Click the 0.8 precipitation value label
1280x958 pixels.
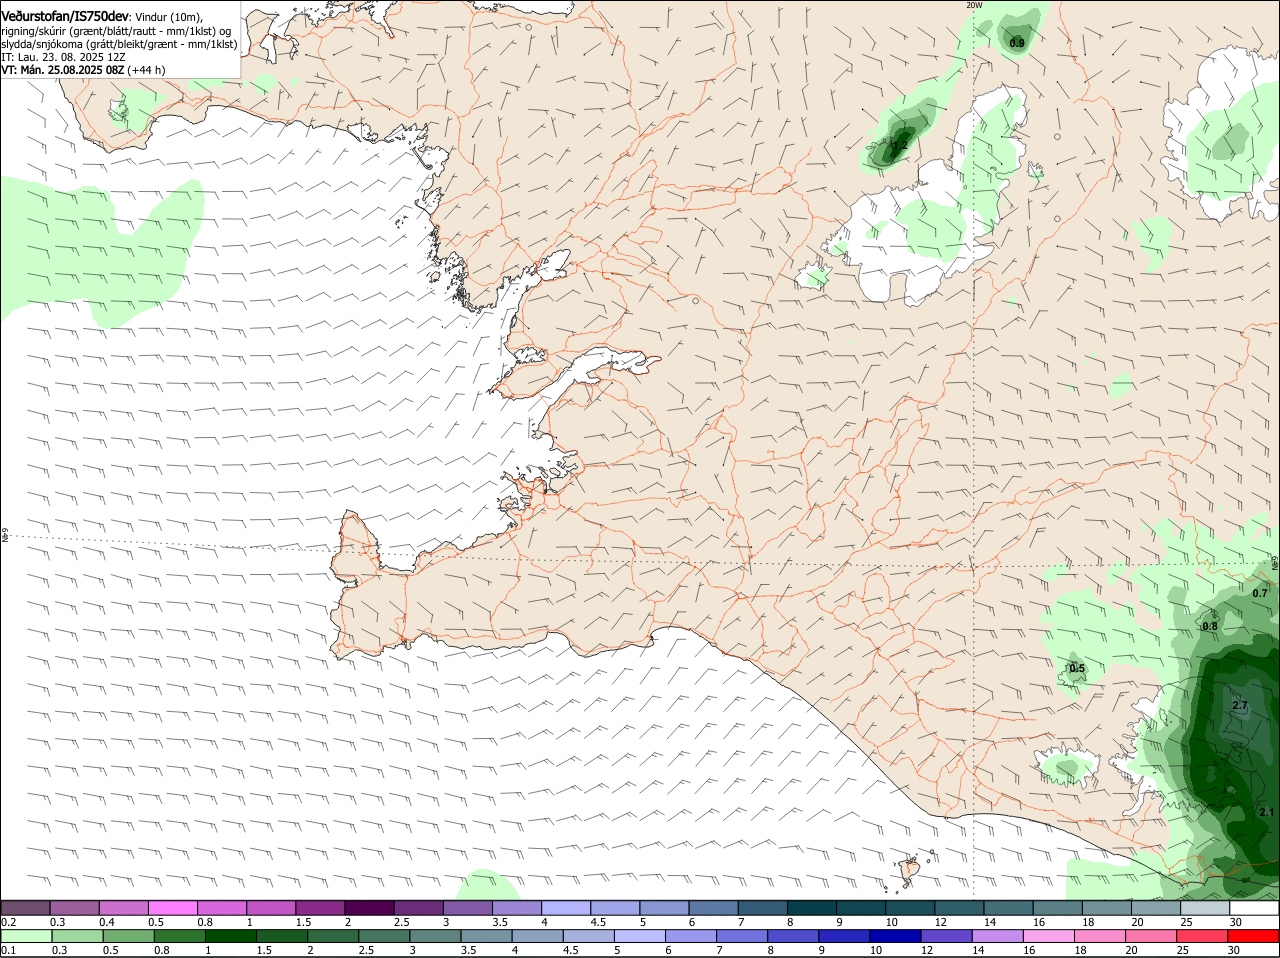[1210, 626]
